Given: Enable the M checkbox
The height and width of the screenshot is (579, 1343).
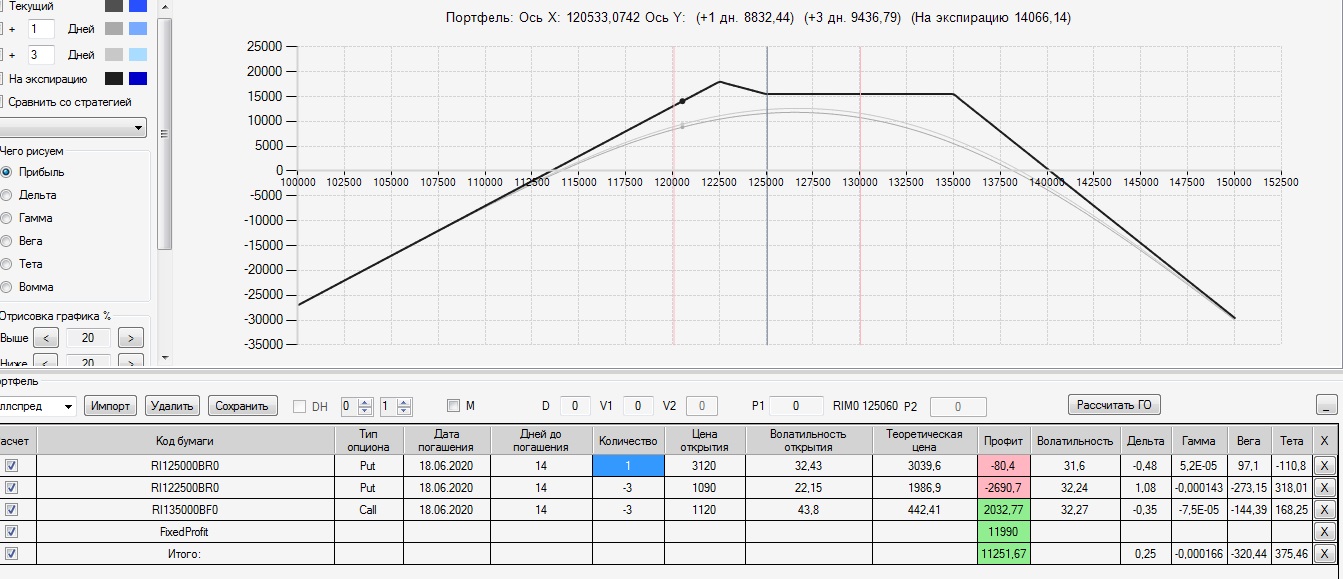Looking at the screenshot, I should click(453, 406).
